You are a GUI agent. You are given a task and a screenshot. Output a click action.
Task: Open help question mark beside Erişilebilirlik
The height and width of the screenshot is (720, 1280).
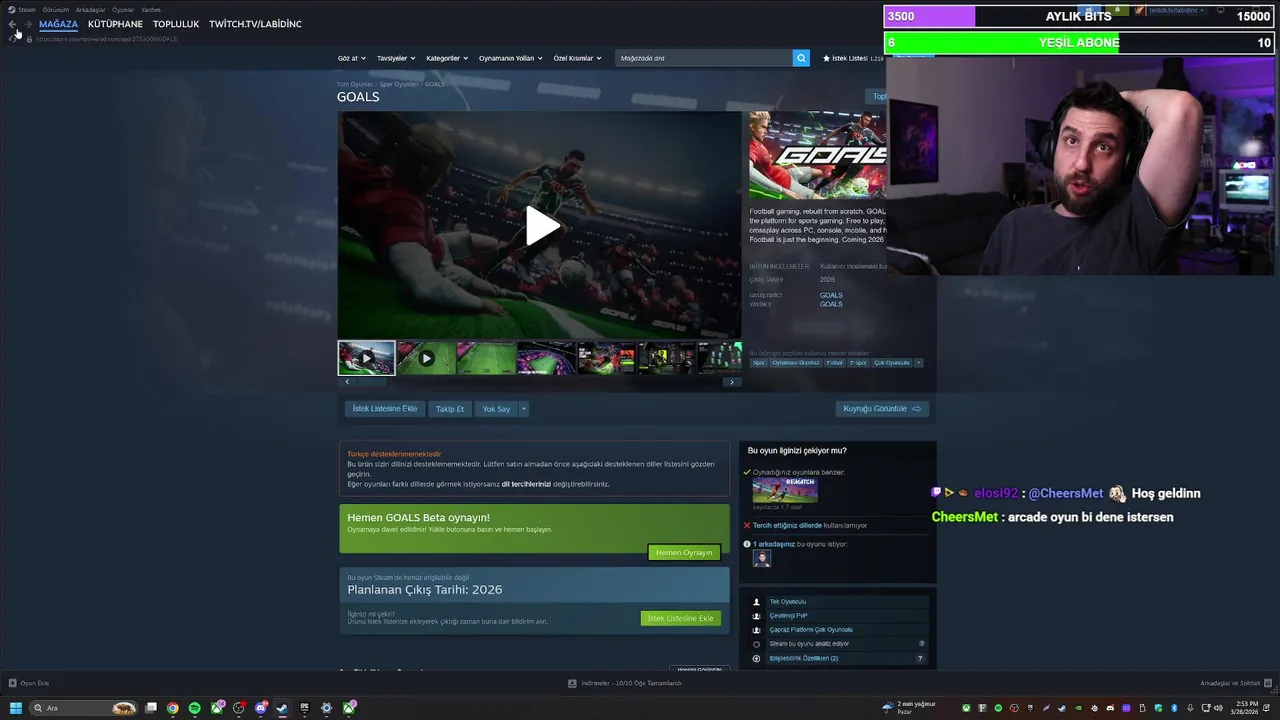[920, 658]
